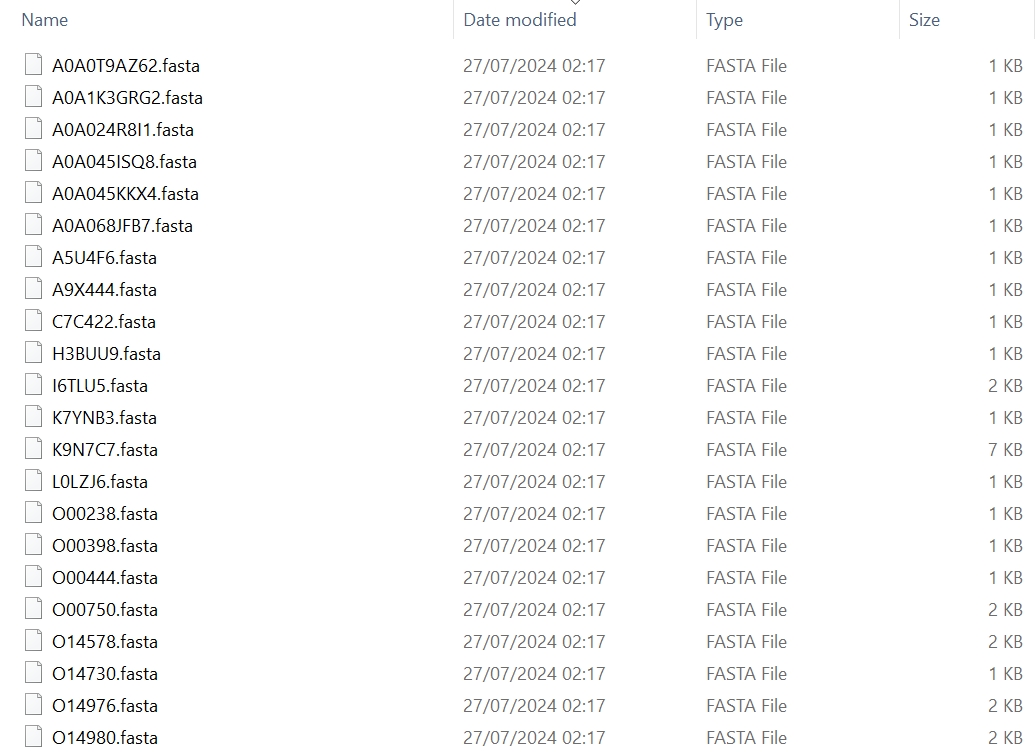
Task: Select the icon of L0LZJ6.fasta
Action: [33, 480]
